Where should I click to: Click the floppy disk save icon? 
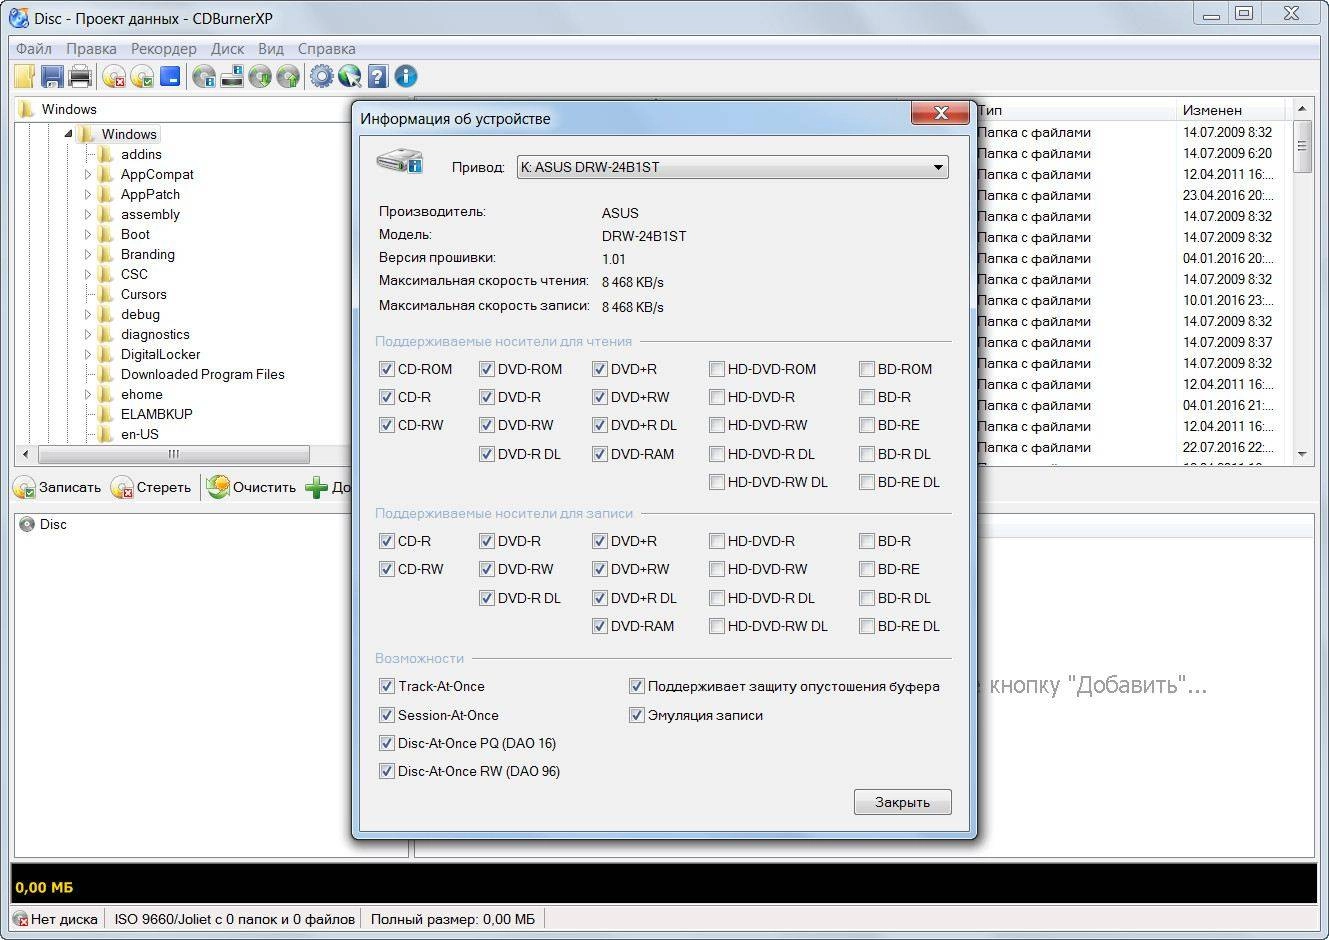tap(53, 76)
